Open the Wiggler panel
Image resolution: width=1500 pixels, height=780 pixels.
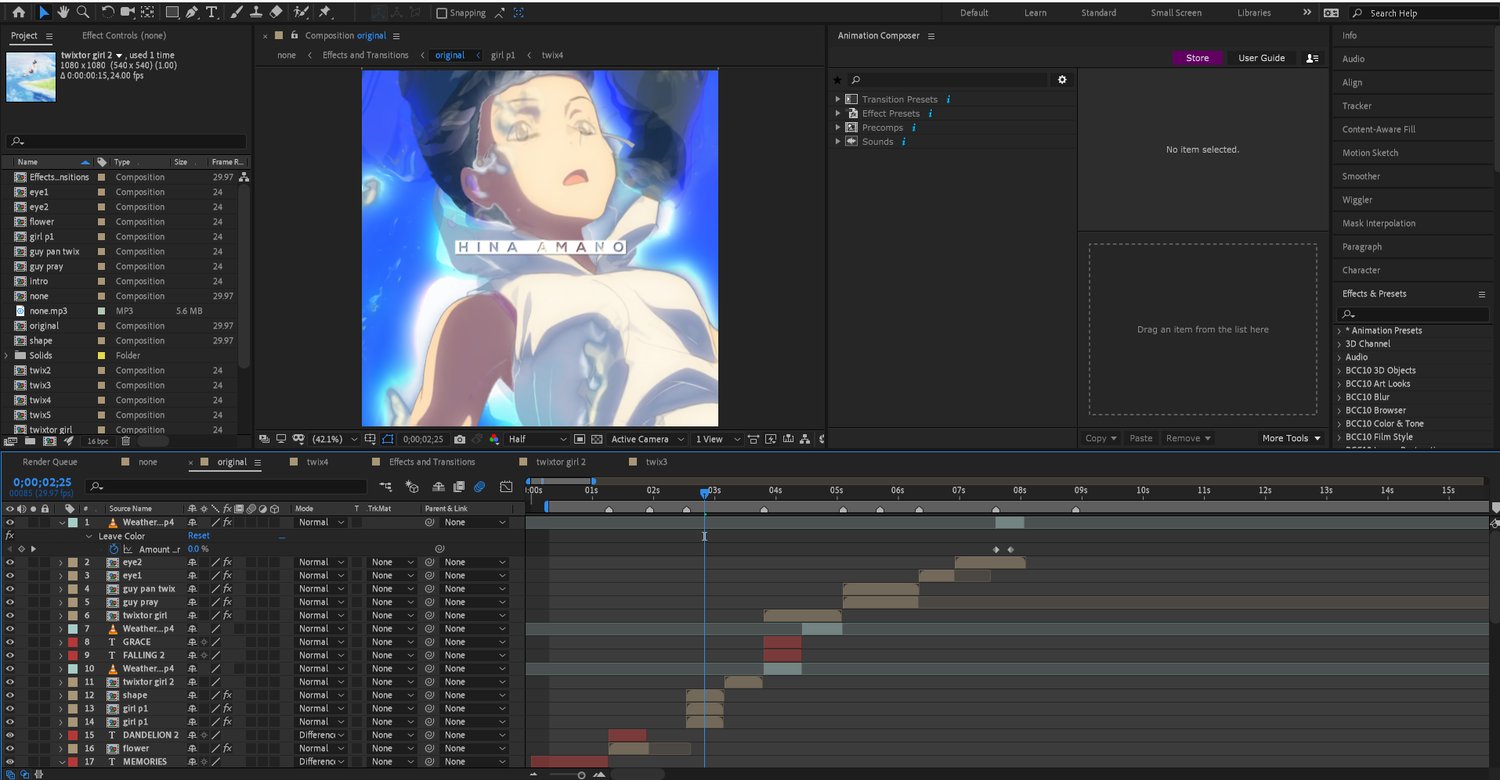[x=1357, y=200]
